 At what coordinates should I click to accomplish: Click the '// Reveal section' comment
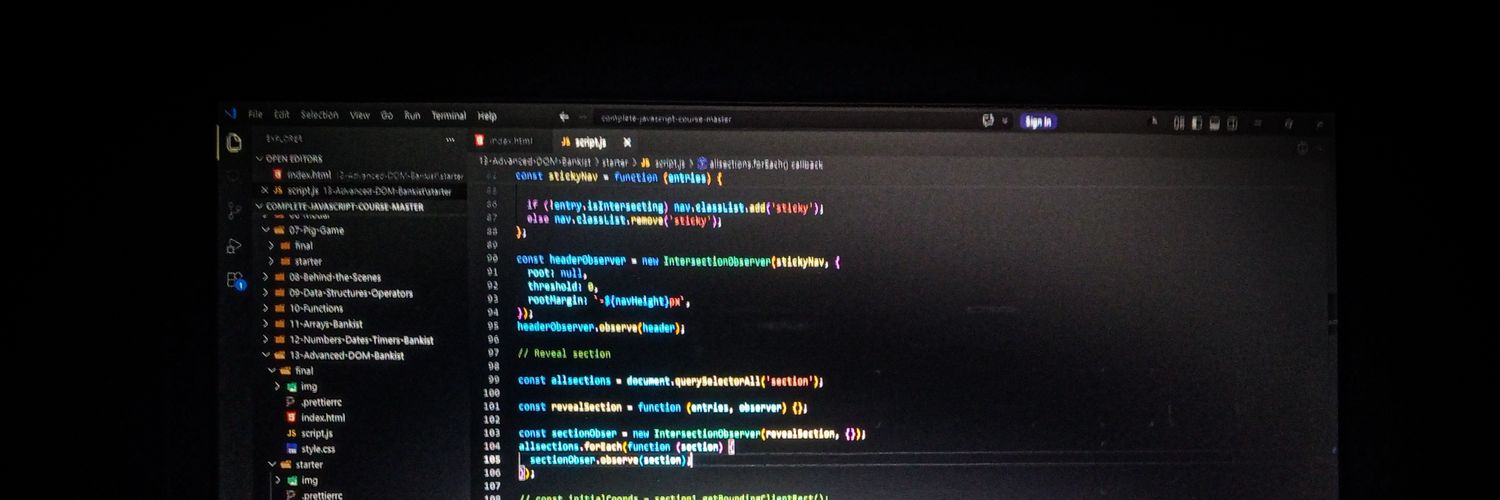tap(564, 354)
